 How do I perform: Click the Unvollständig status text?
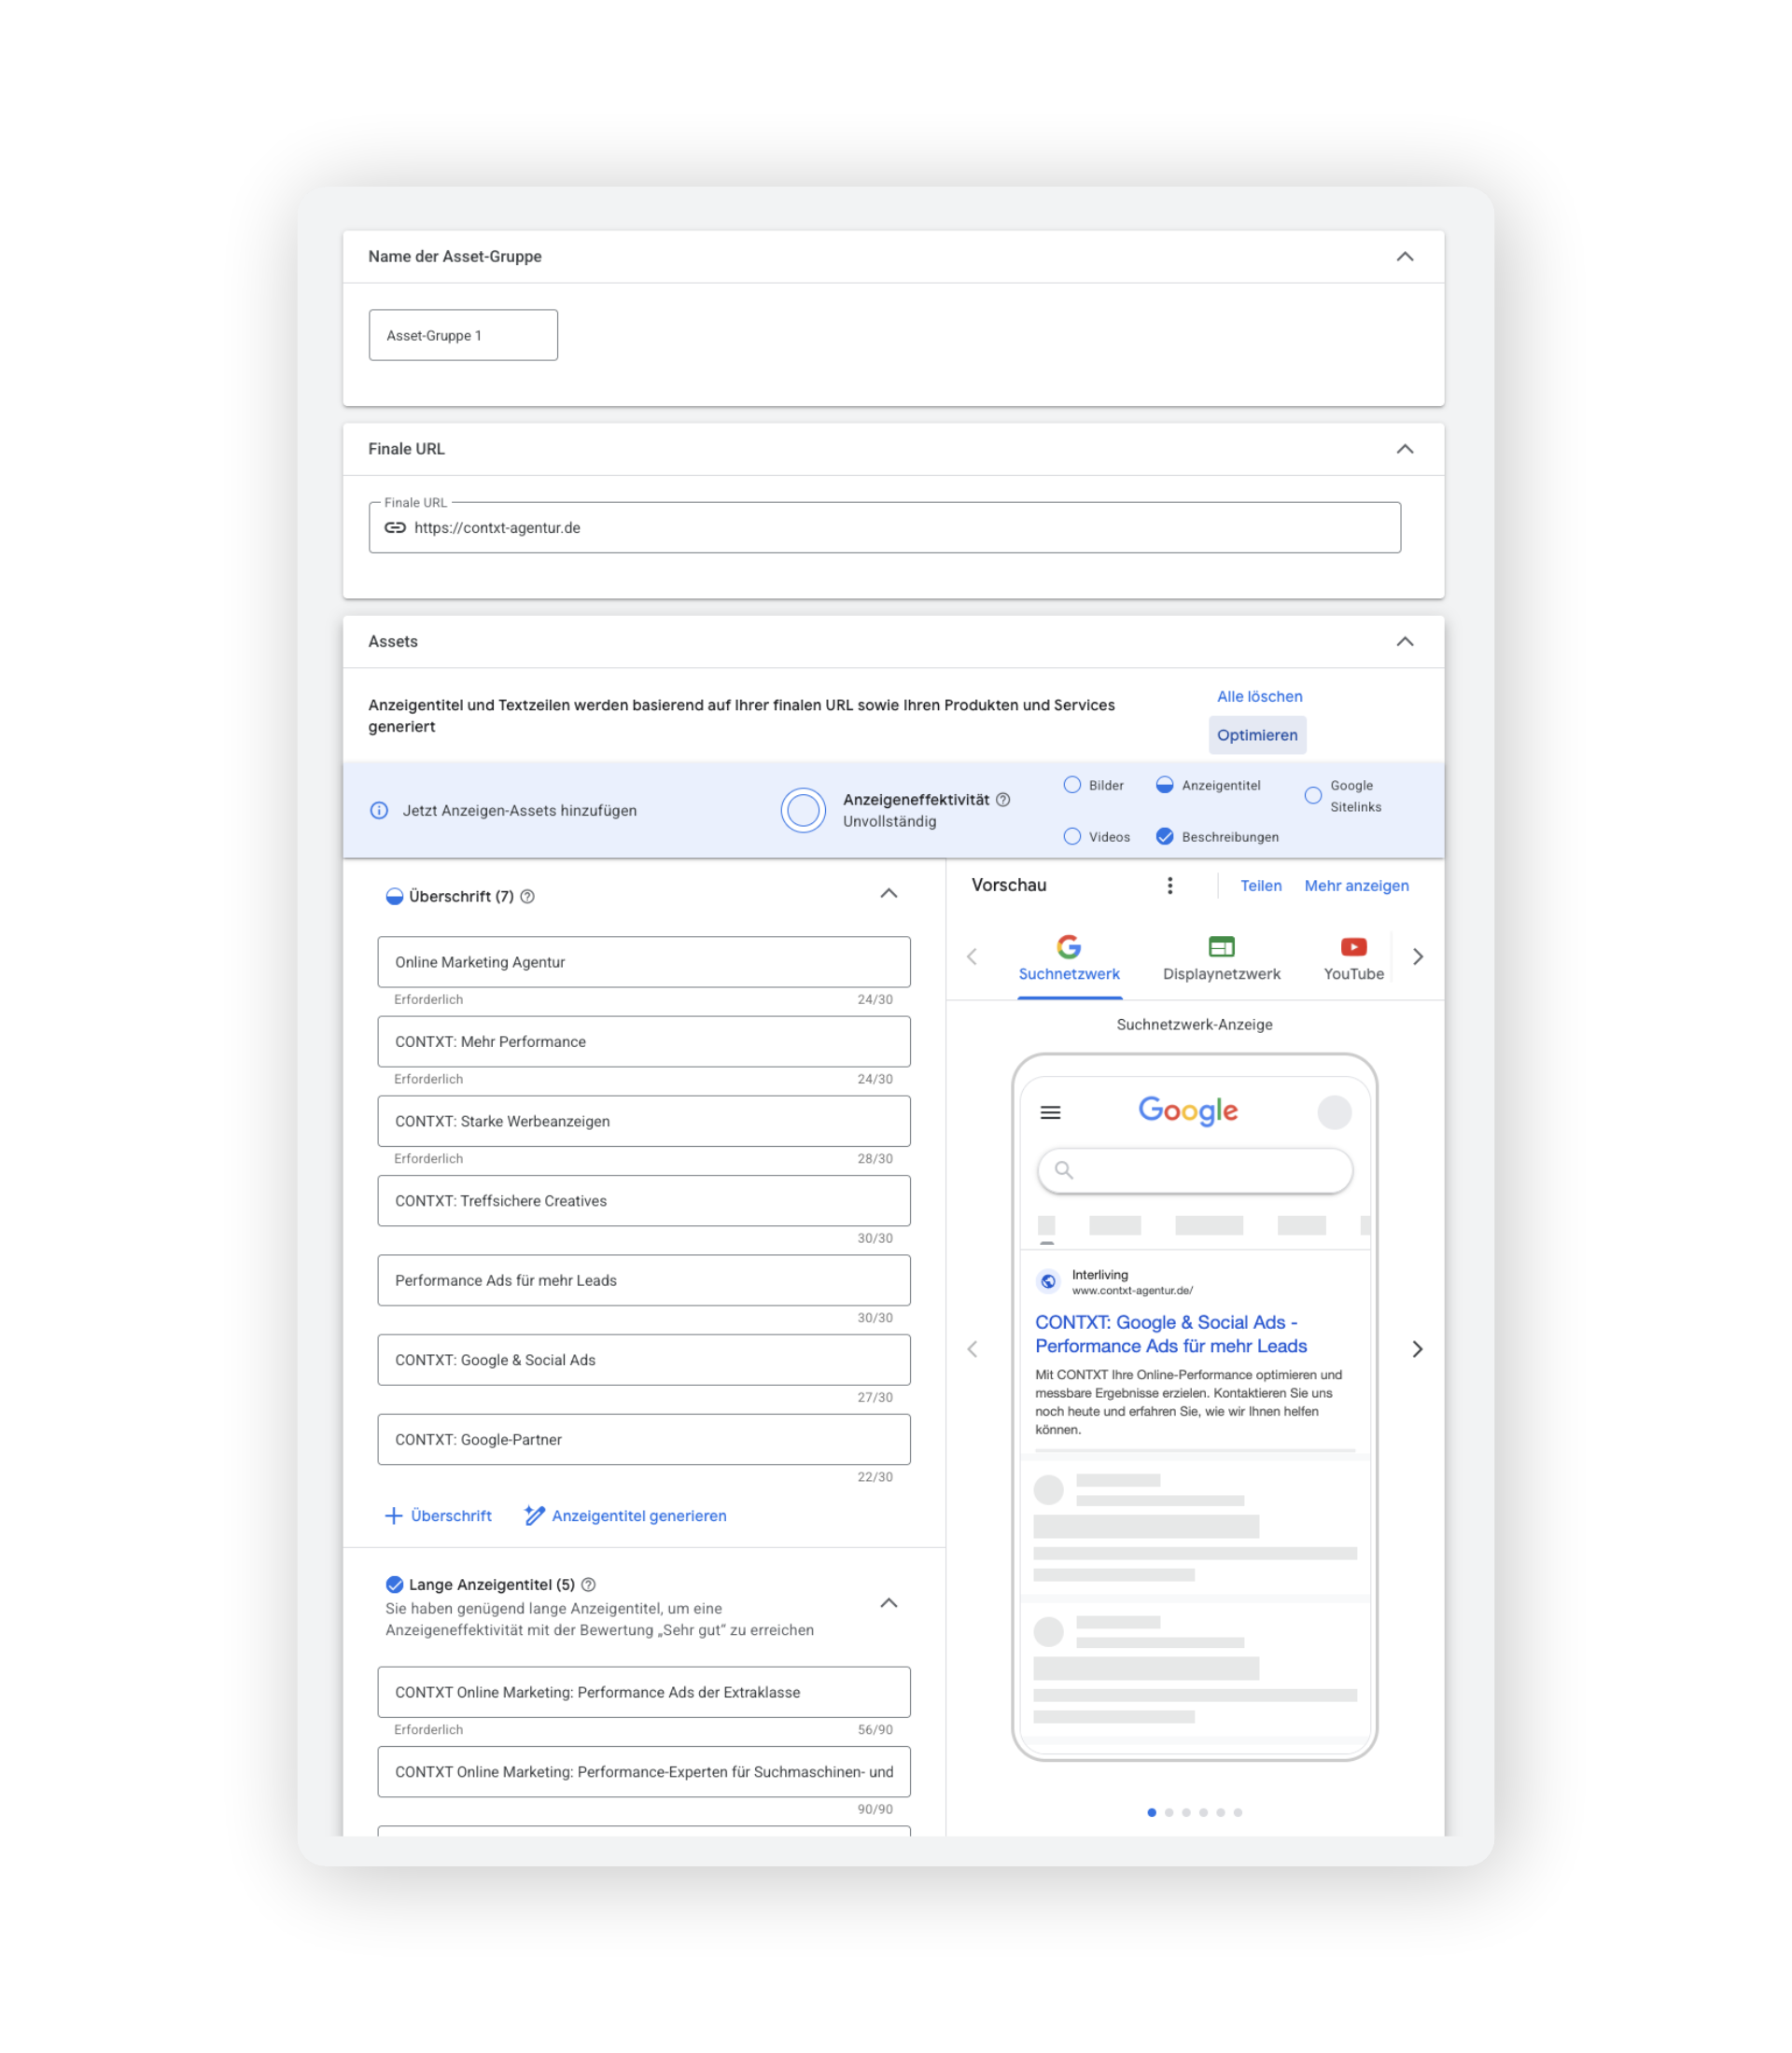tap(889, 822)
